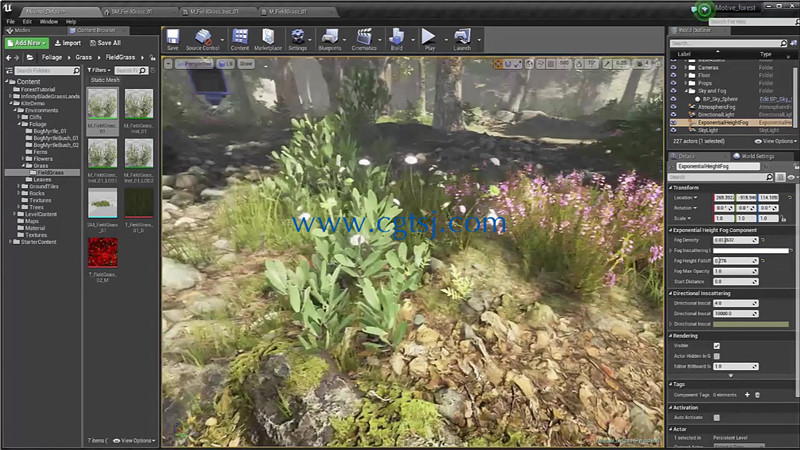This screenshot has width=800, height=450.
Task: Open Filters dropdown in content browser
Action: point(98,70)
